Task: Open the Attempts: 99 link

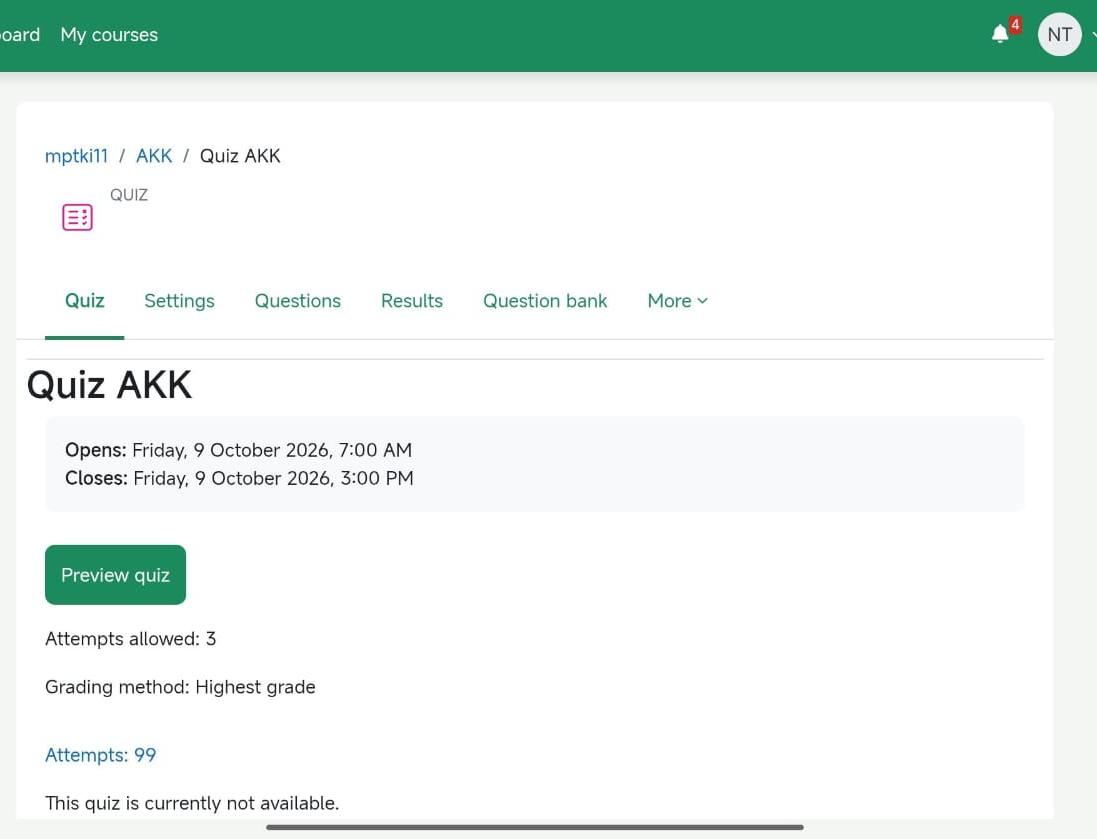Action: tap(101, 755)
